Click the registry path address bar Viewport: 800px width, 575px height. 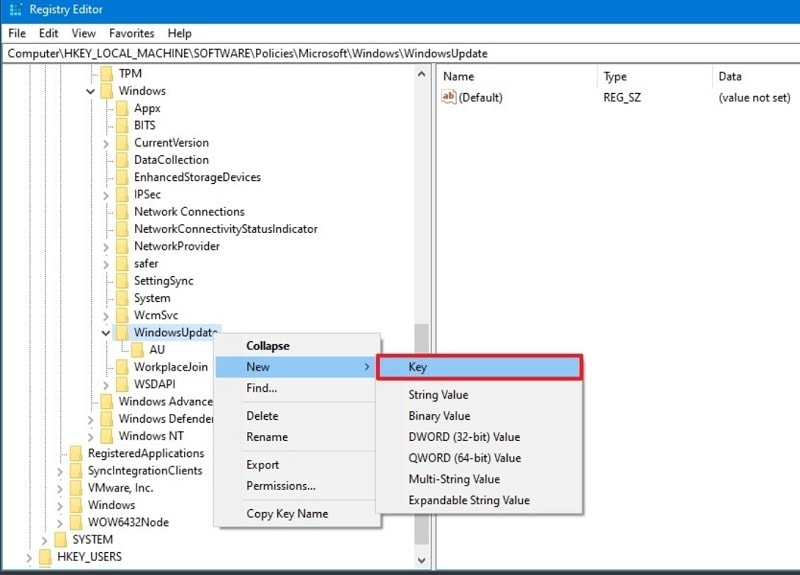[400, 54]
